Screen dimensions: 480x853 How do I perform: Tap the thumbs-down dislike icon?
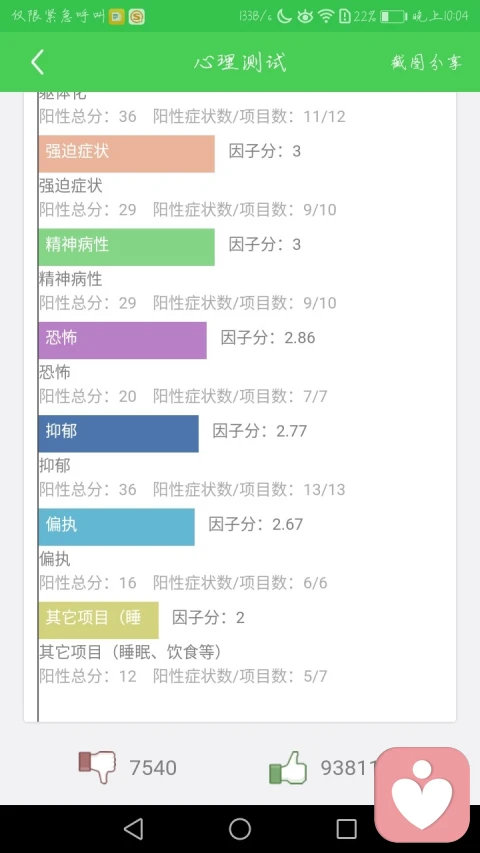[x=97, y=767]
